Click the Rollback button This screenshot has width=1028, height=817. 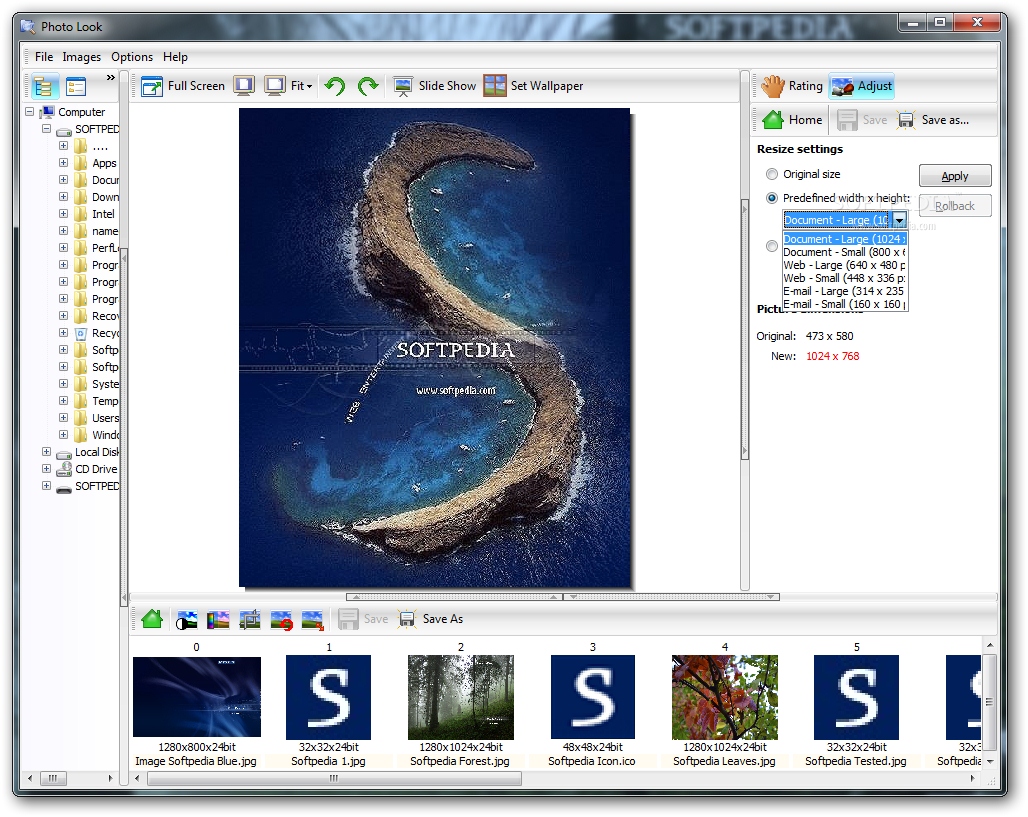955,206
